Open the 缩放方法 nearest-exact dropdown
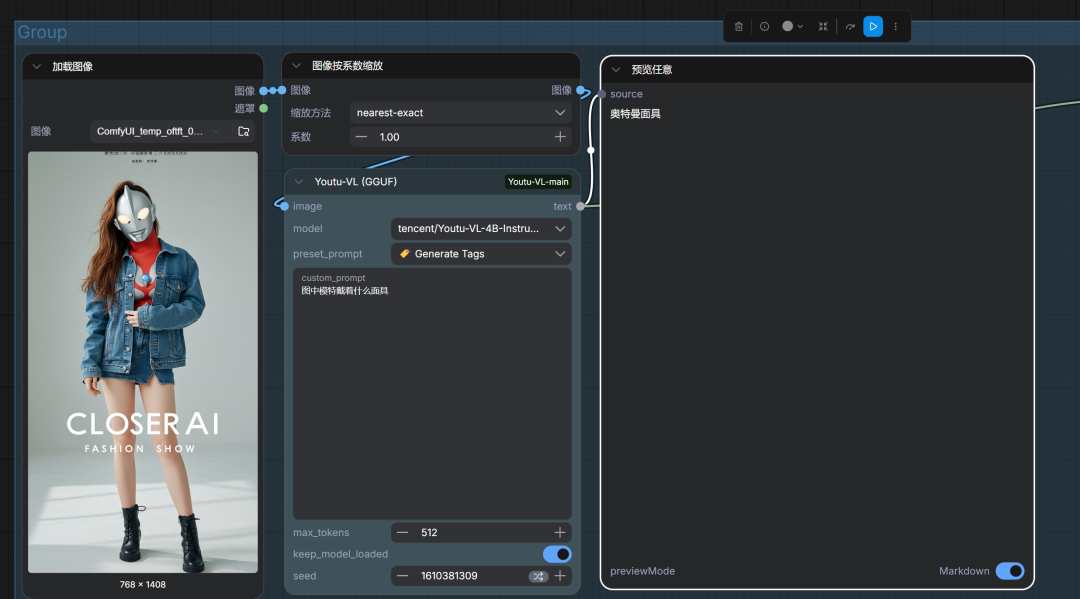This screenshot has width=1080, height=599. click(461, 113)
